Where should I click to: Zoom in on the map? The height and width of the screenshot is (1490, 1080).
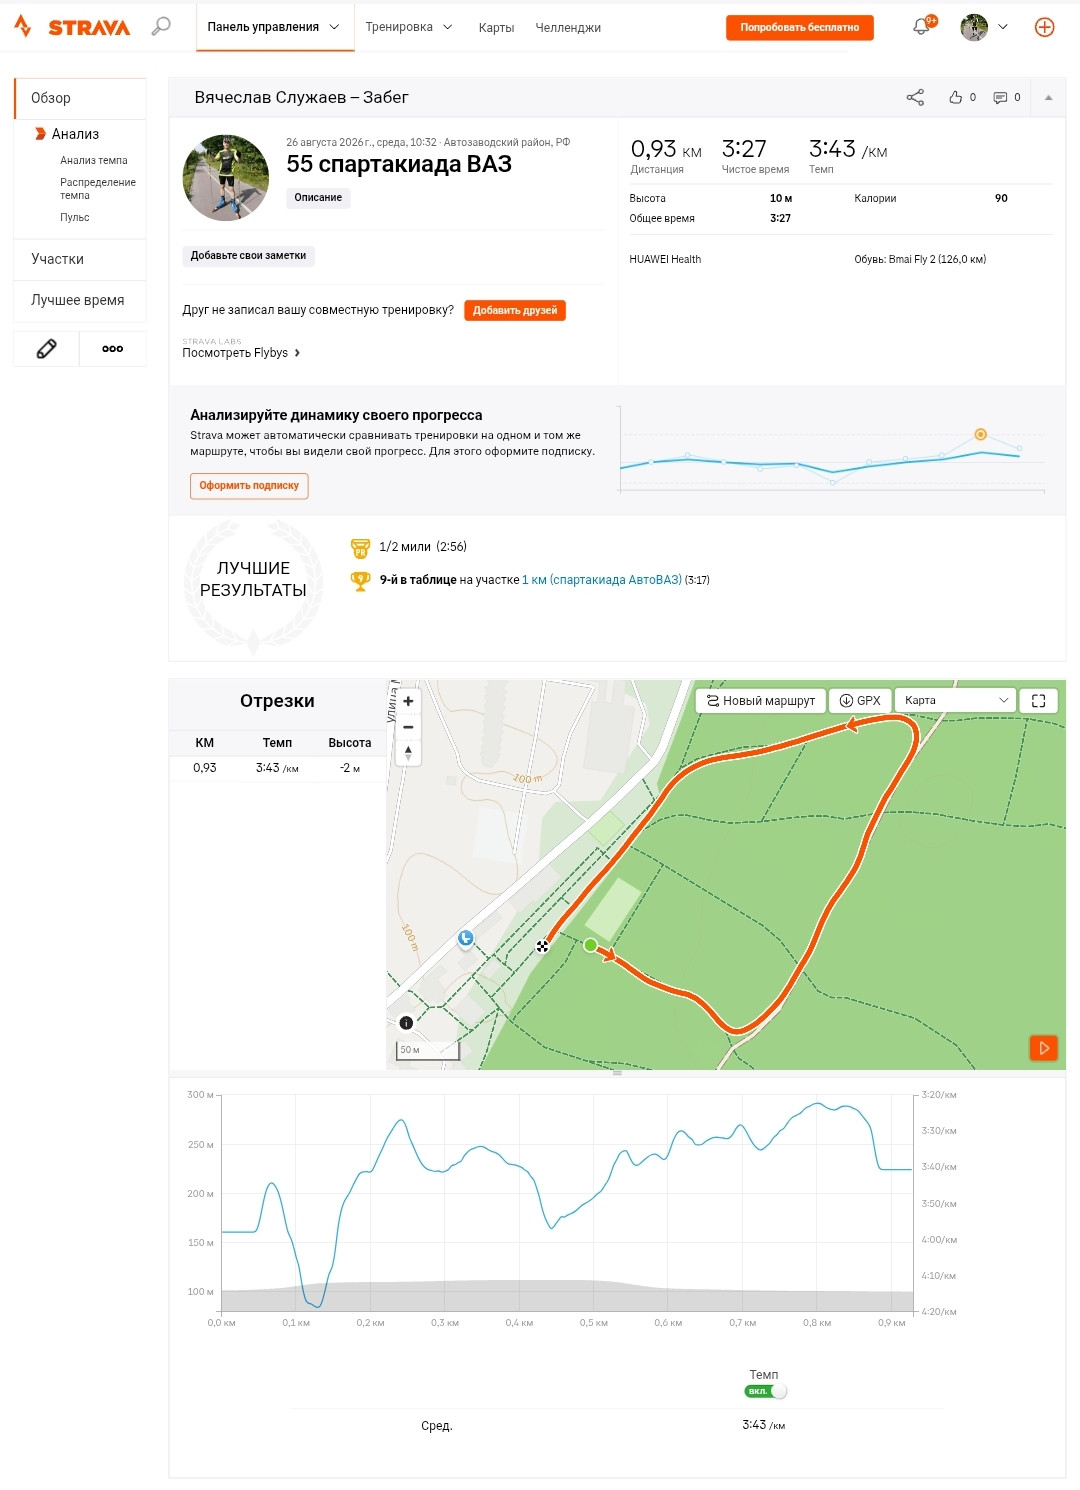(x=408, y=701)
